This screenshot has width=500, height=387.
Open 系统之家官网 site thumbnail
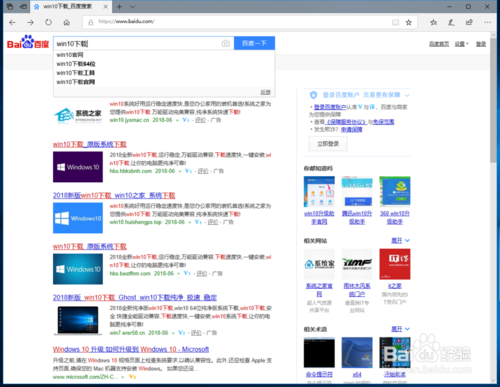[319, 264]
